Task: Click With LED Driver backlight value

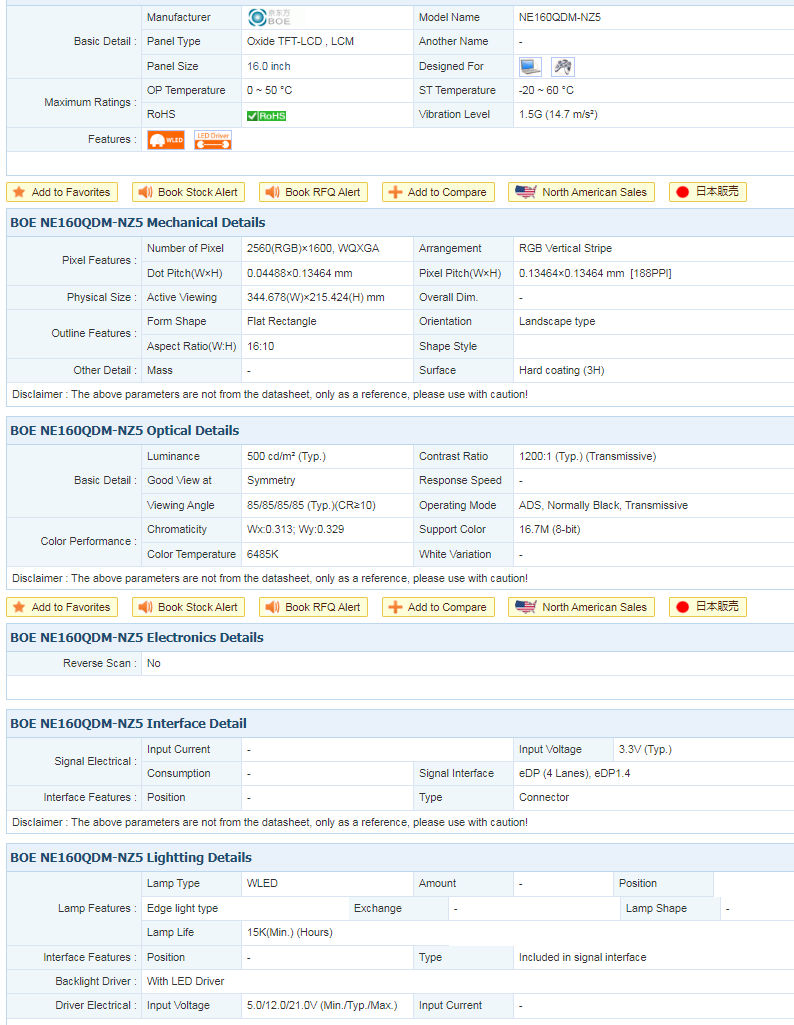Action: click(186, 982)
